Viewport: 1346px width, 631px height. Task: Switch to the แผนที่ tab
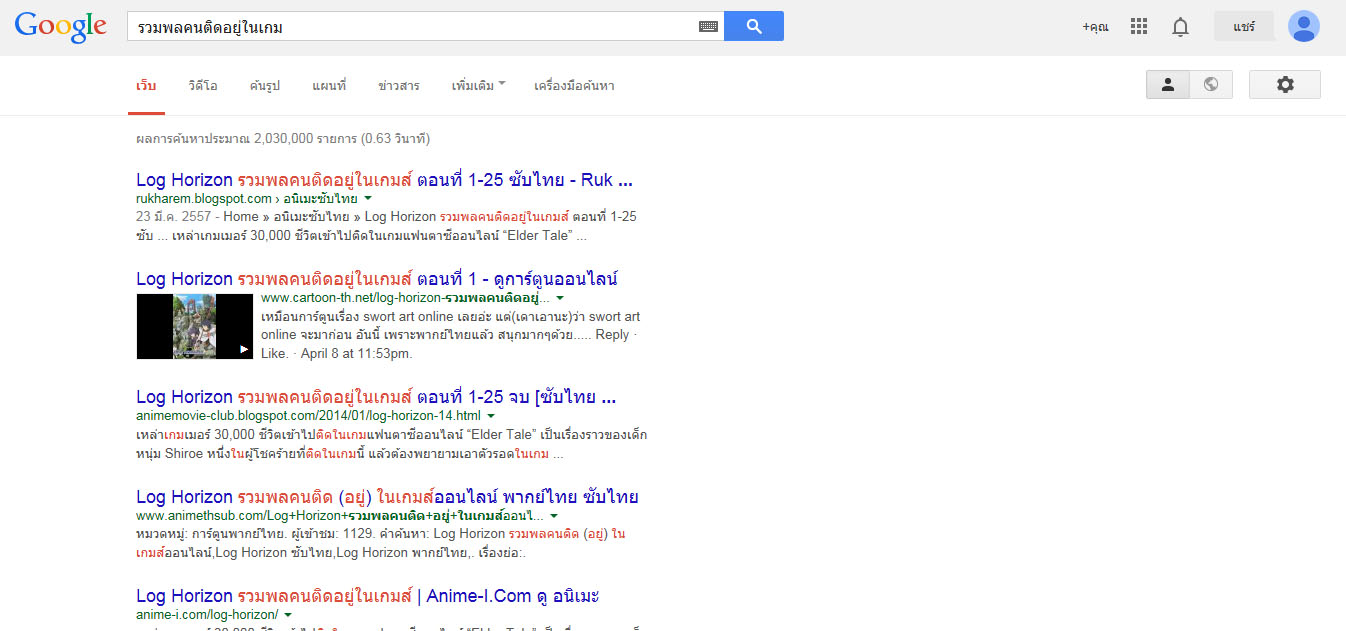pyautogui.click(x=329, y=86)
